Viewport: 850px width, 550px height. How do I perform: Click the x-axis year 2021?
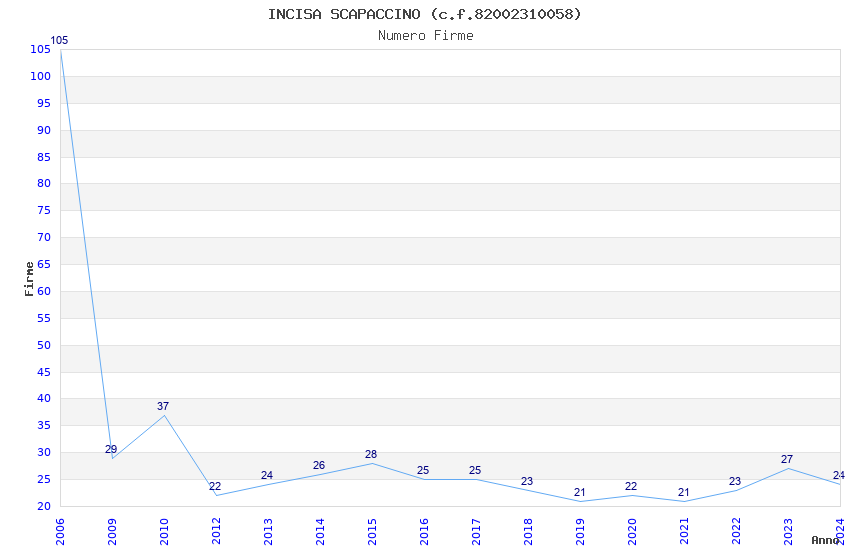[x=684, y=532]
